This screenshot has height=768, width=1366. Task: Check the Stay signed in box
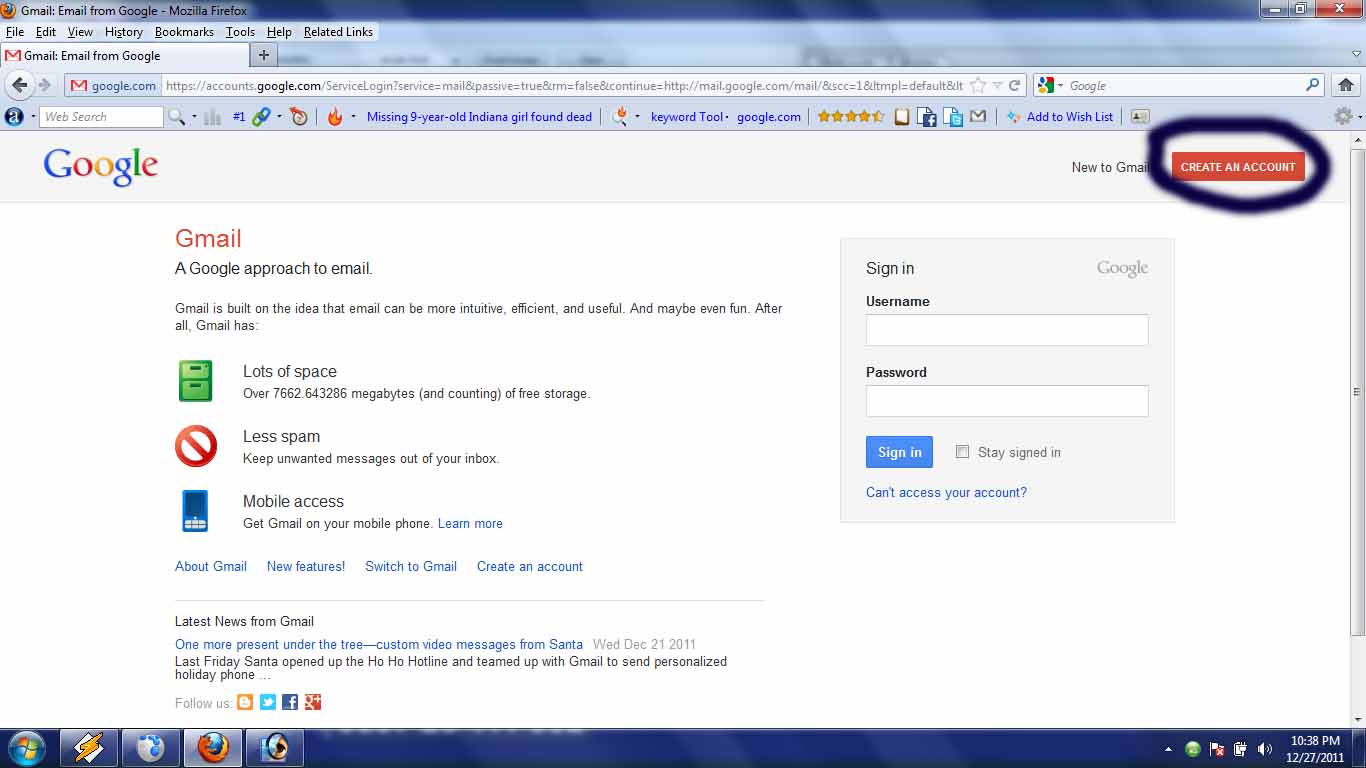pos(962,452)
